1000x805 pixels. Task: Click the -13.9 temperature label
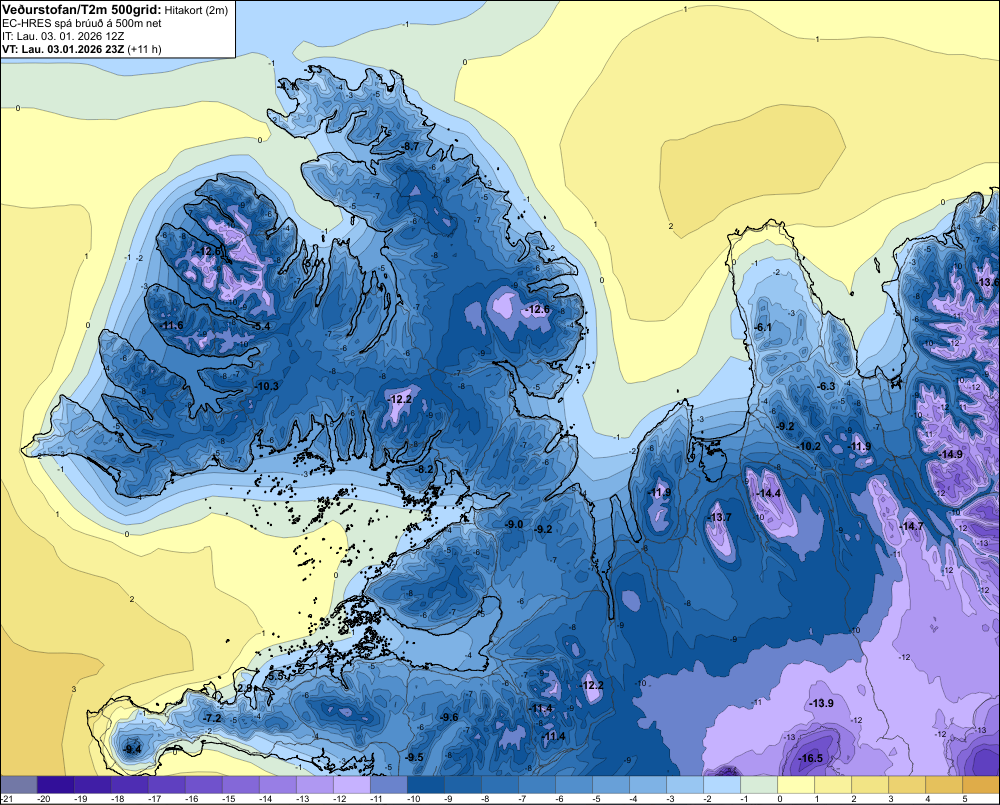click(821, 703)
